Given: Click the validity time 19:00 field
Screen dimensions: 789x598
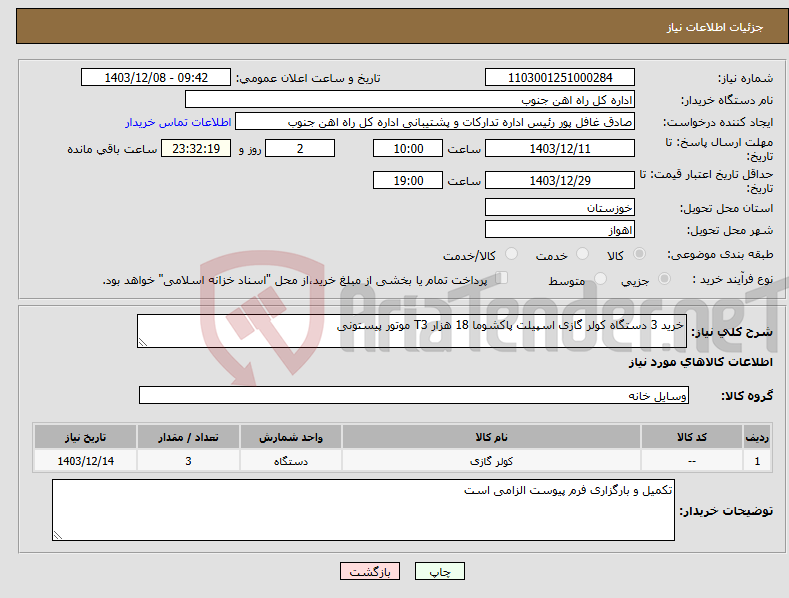Looking at the screenshot, I should (x=408, y=180).
